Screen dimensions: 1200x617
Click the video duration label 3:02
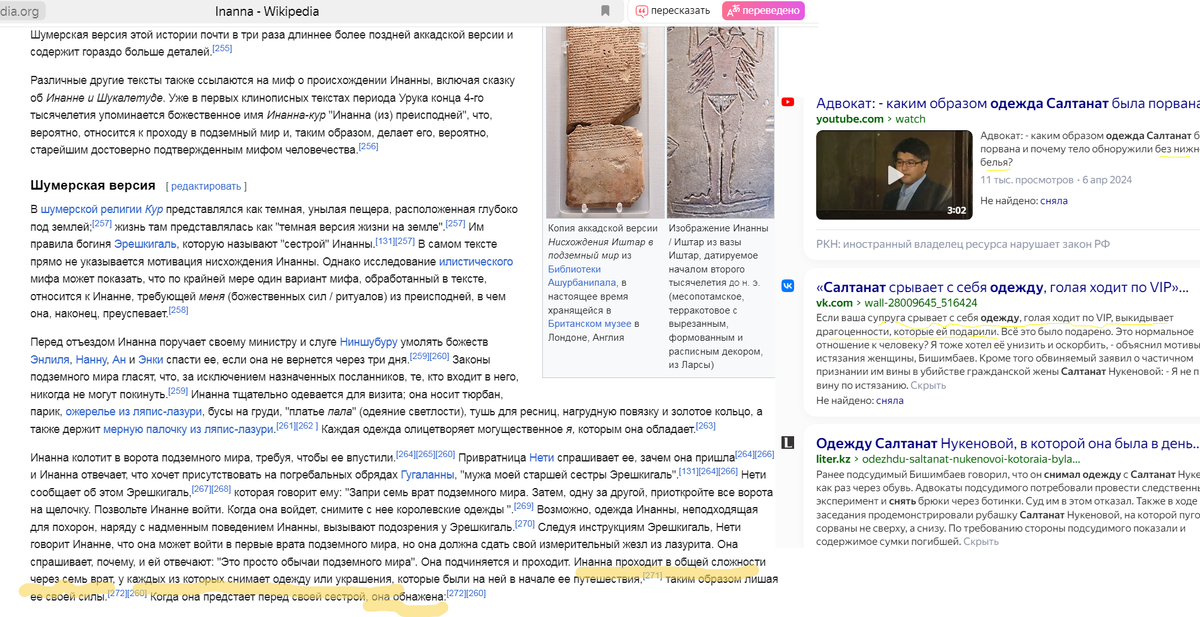coord(957,210)
